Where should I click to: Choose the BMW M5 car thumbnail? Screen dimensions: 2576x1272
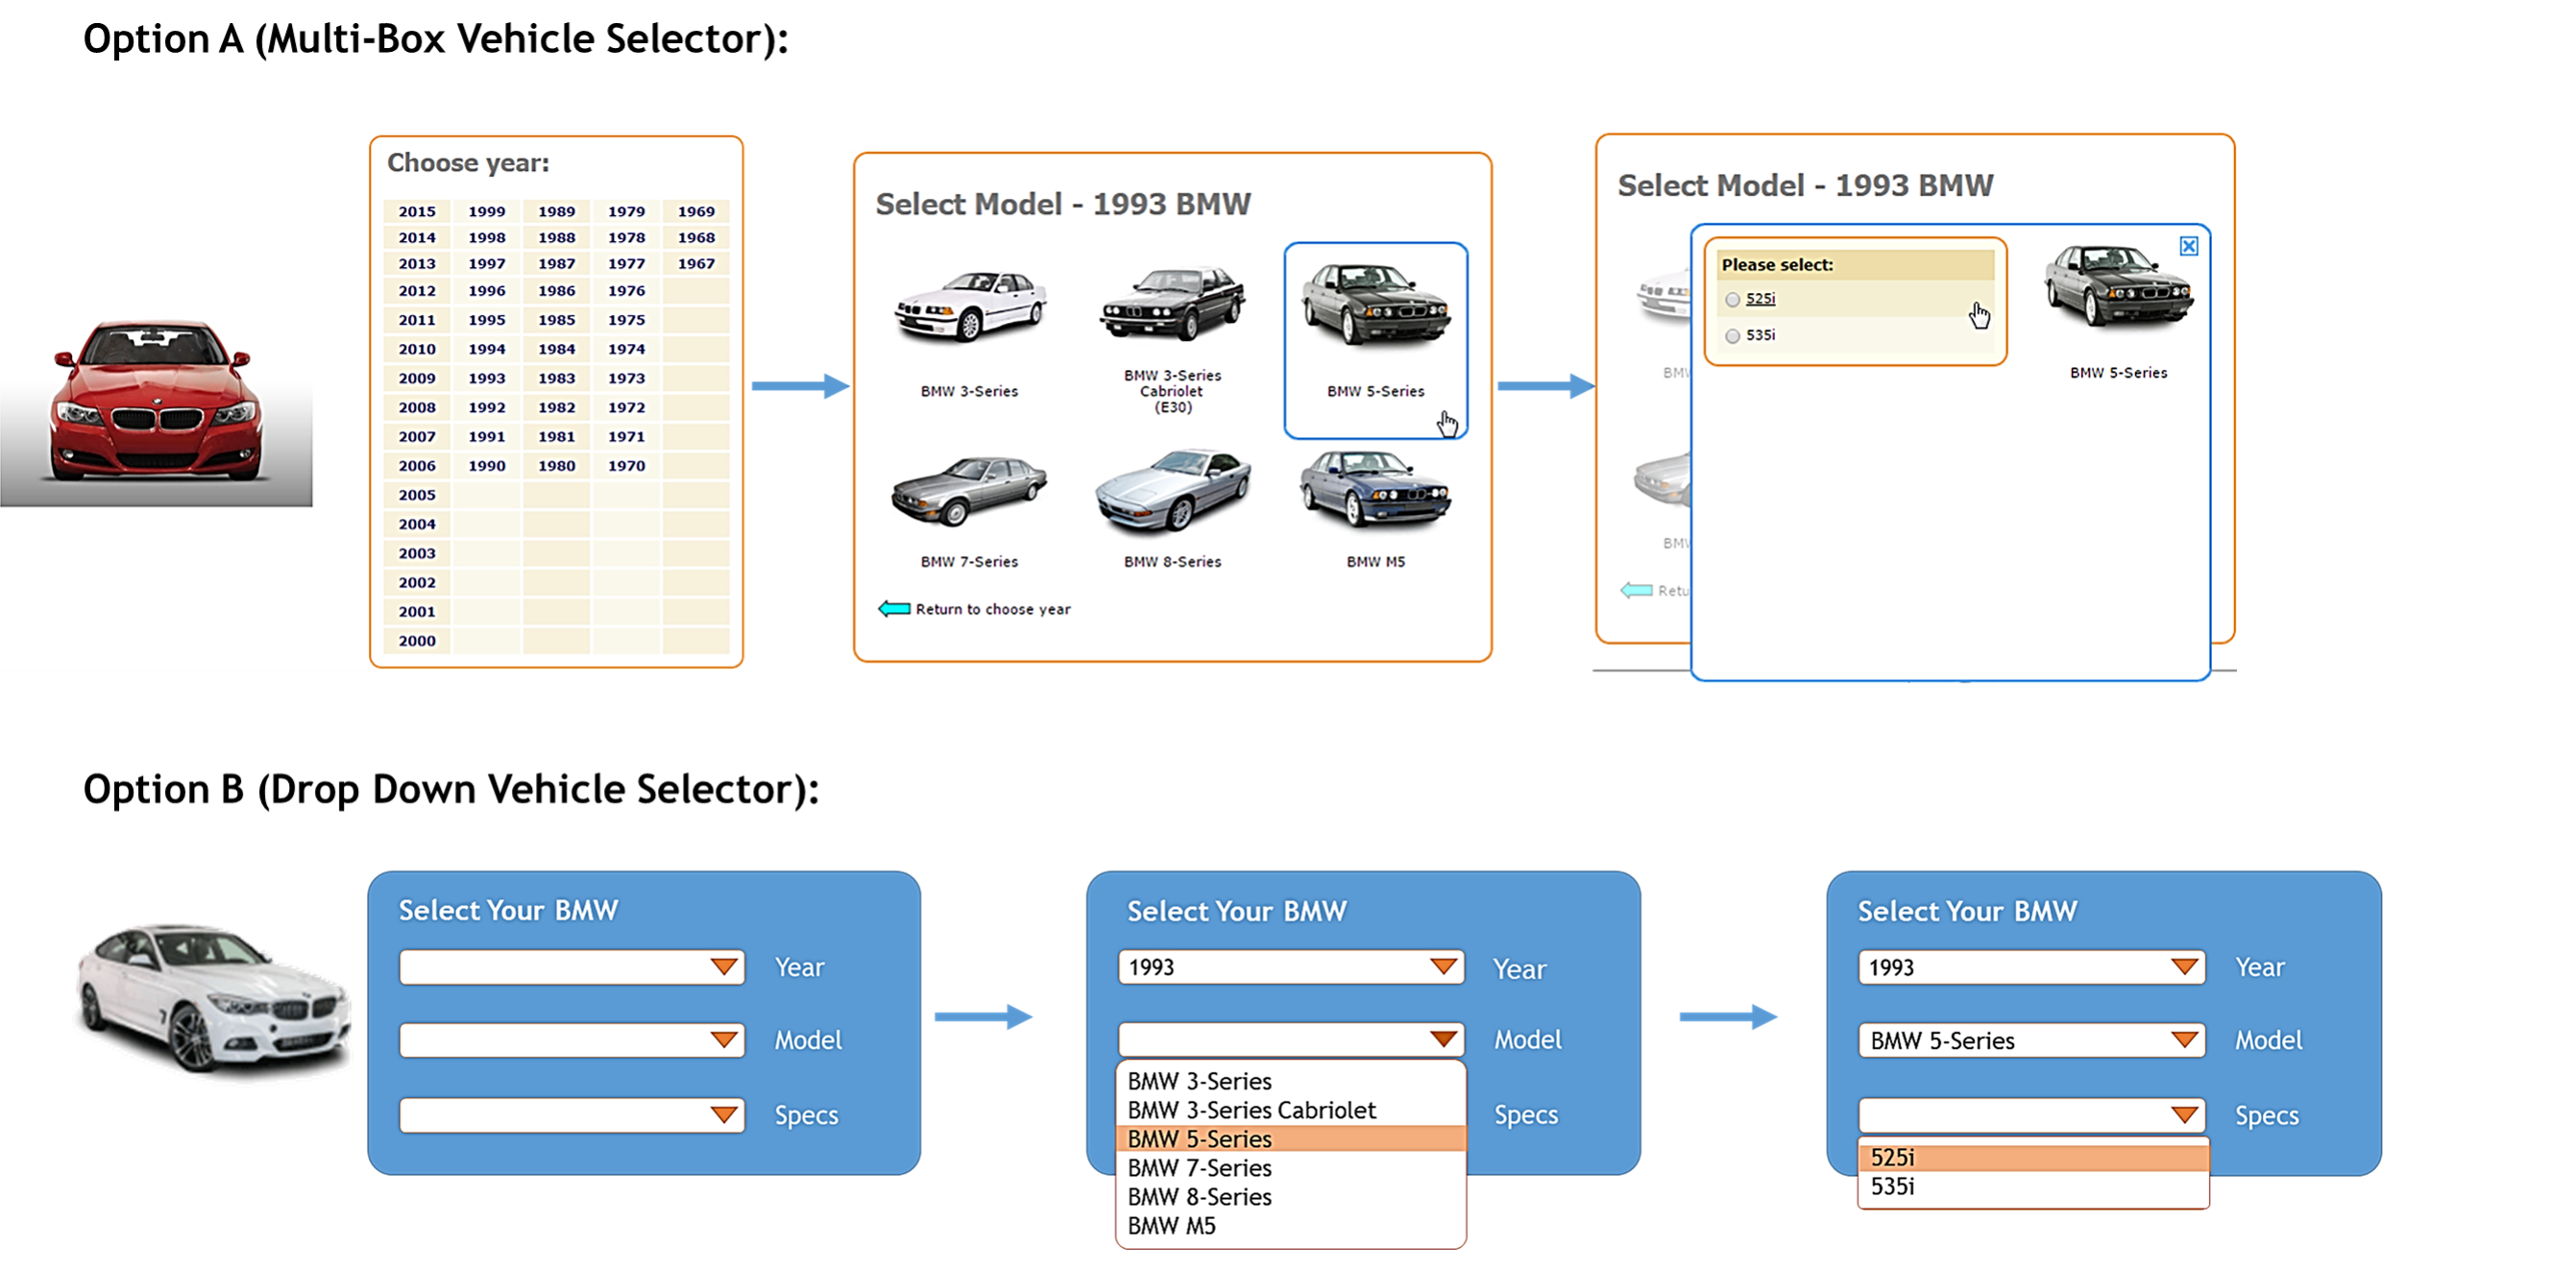[x=1375, y=488]
